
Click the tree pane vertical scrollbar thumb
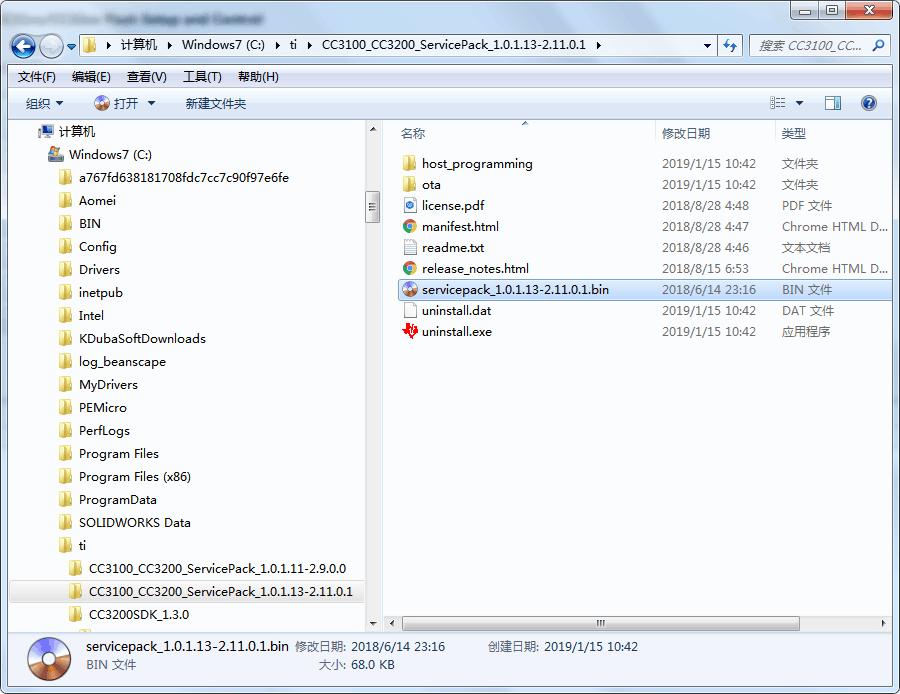coord(373,207)
